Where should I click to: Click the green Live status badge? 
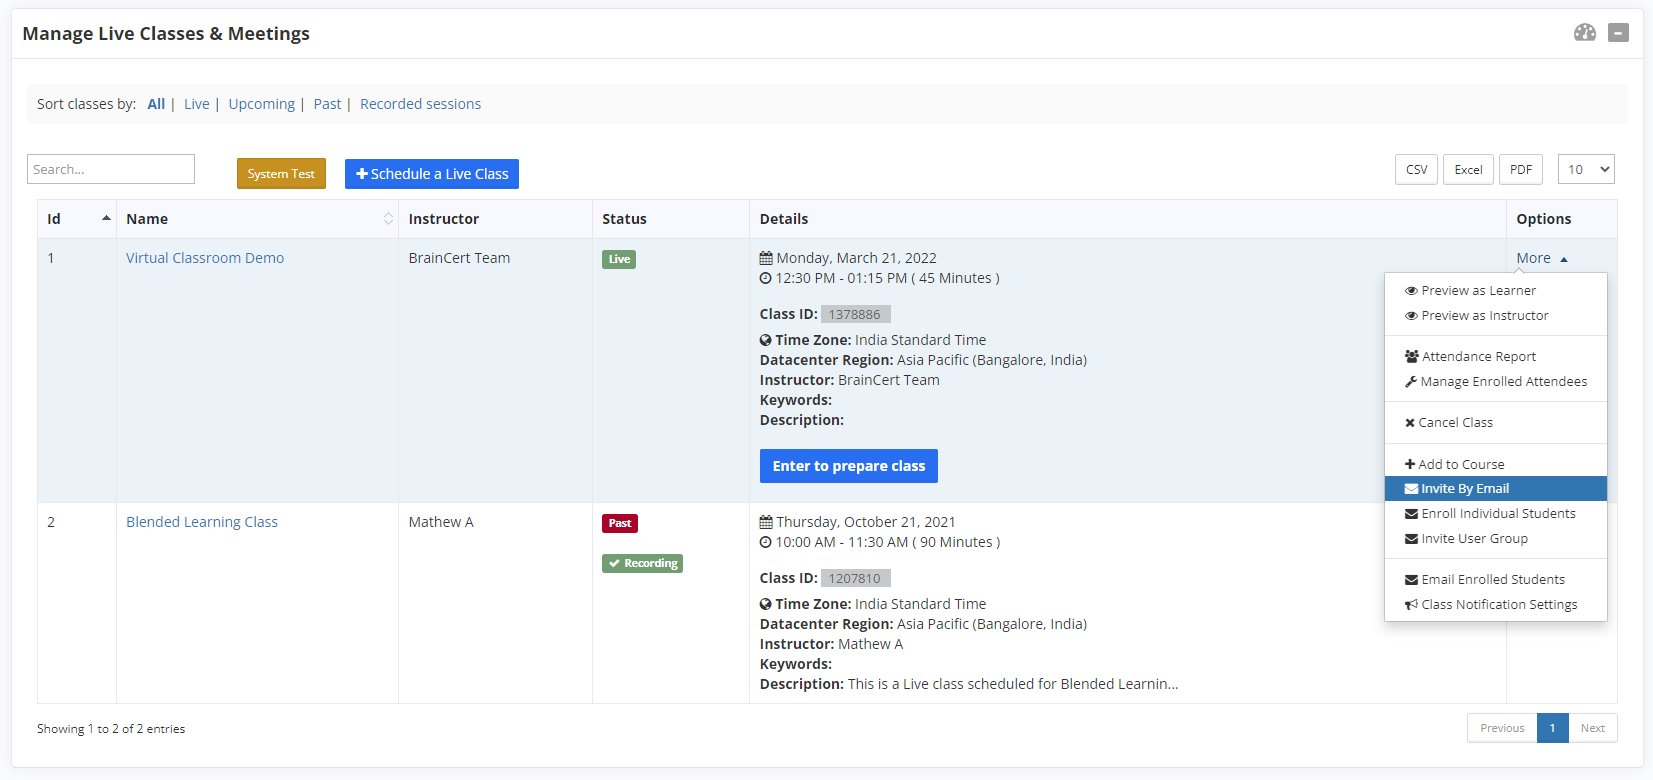[x=619, y=259]
